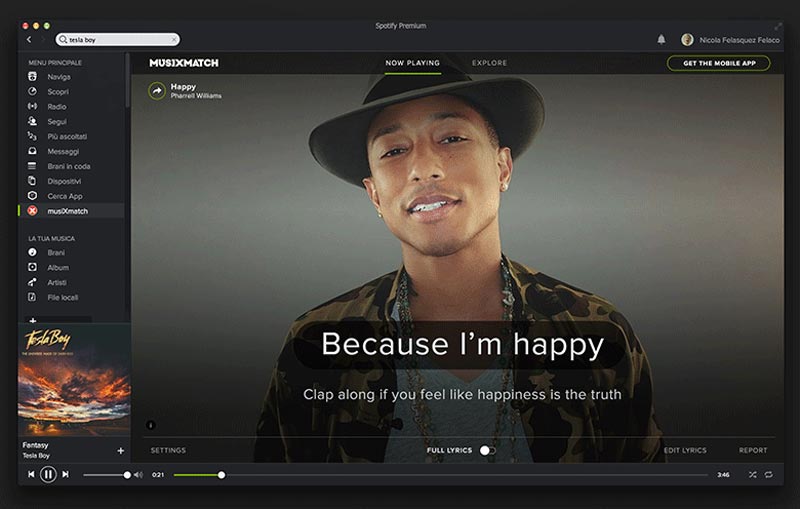This screenshot has height=509, width=800.
Task: Click the volume slider handle
Action: coord(127,475)
